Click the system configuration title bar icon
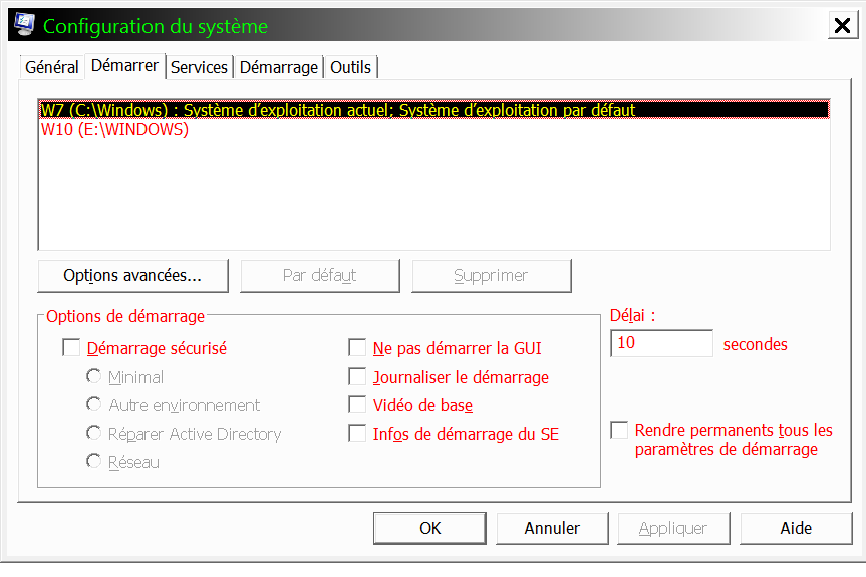This screenshot has height=577, width=866. (24, 25)
